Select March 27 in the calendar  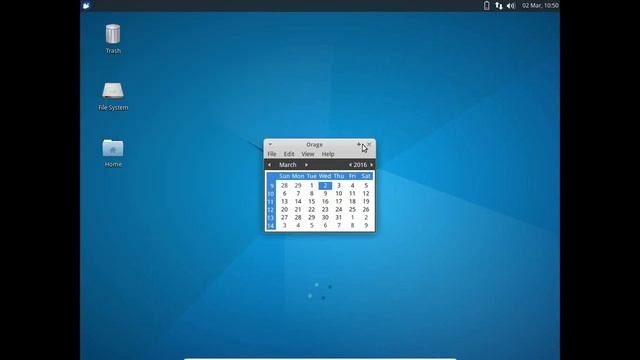pyautogui.click(x=284, y=218)
